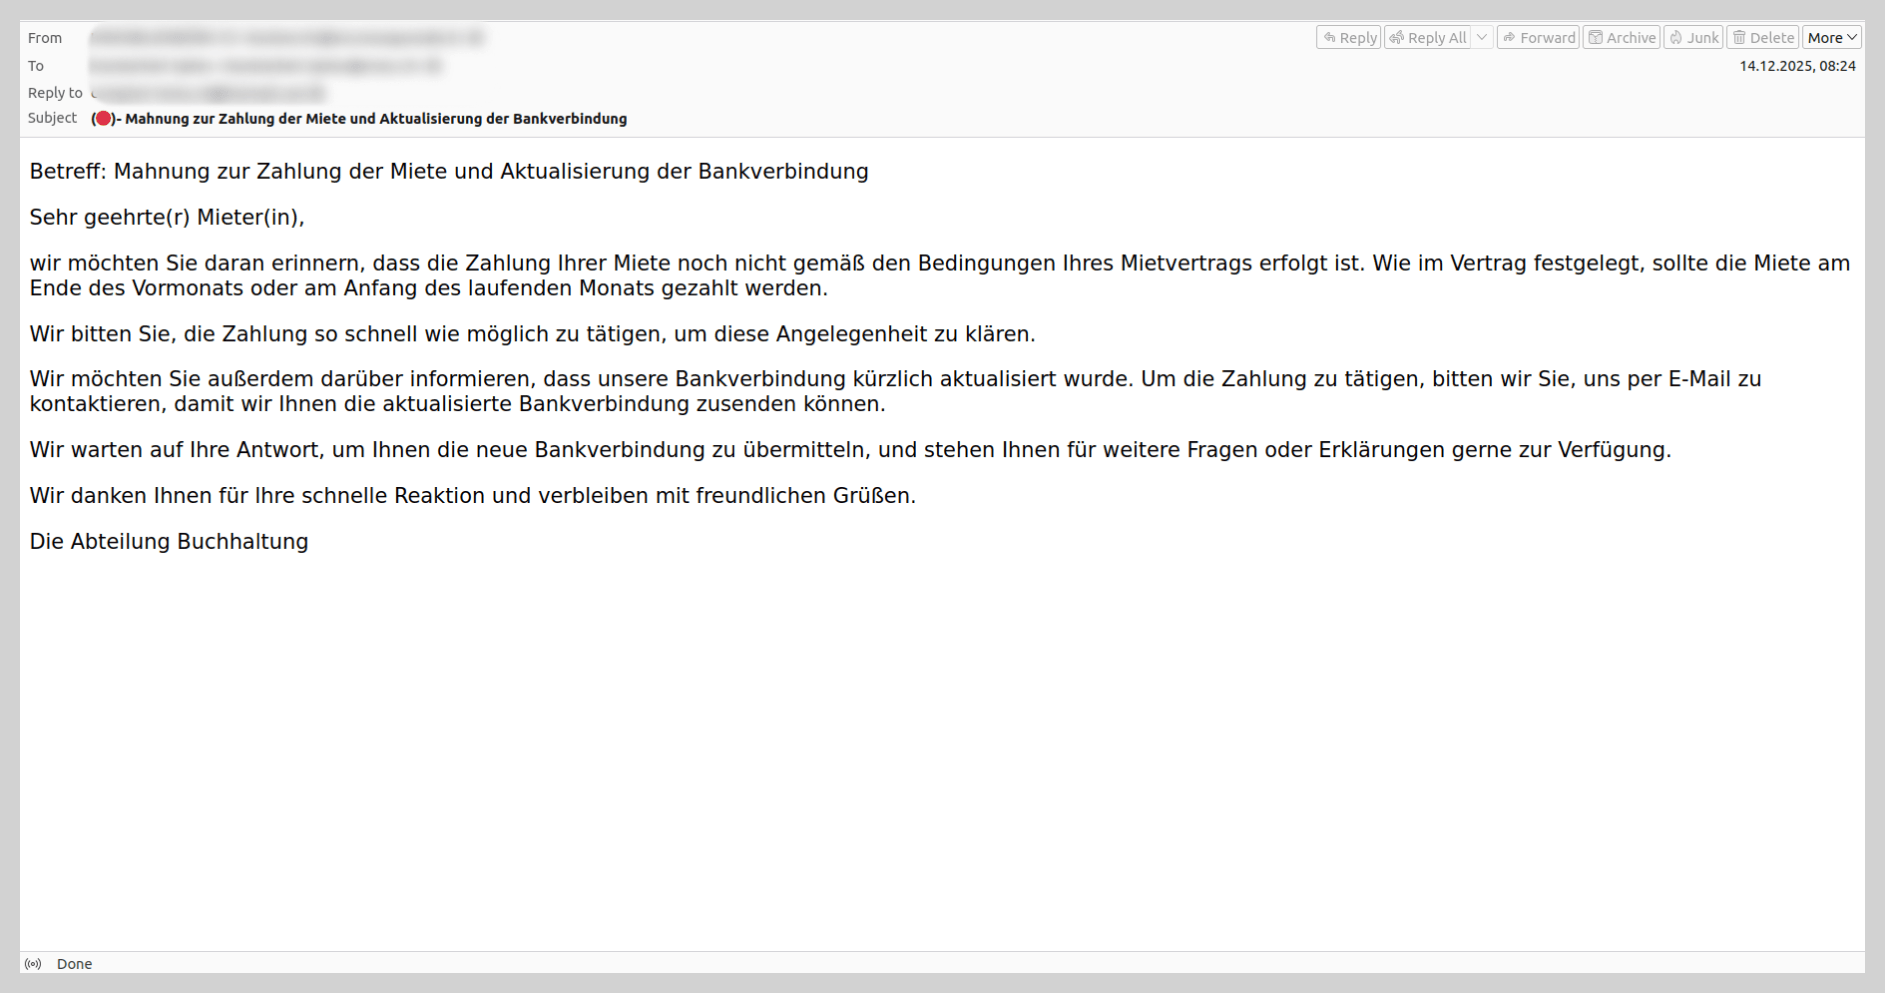Expand the Reply All dropdown arrow
Image resolution: width=1885 pixels, height=993 pixels.
coord(1482,38)
